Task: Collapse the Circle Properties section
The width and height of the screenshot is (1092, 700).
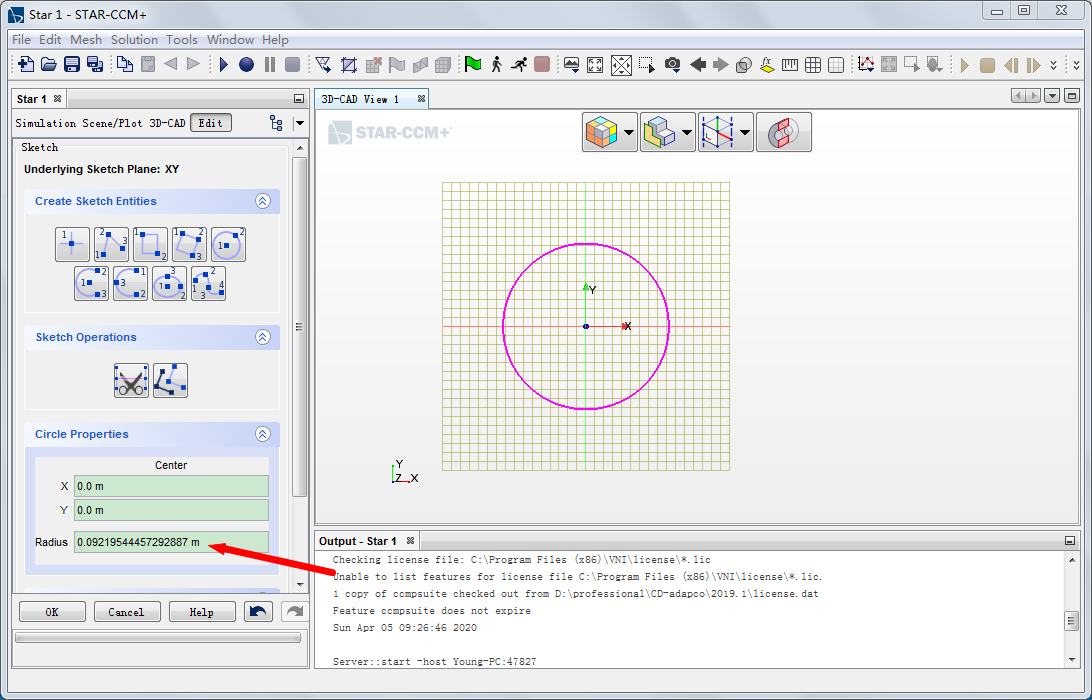Action: coord(263,434)
